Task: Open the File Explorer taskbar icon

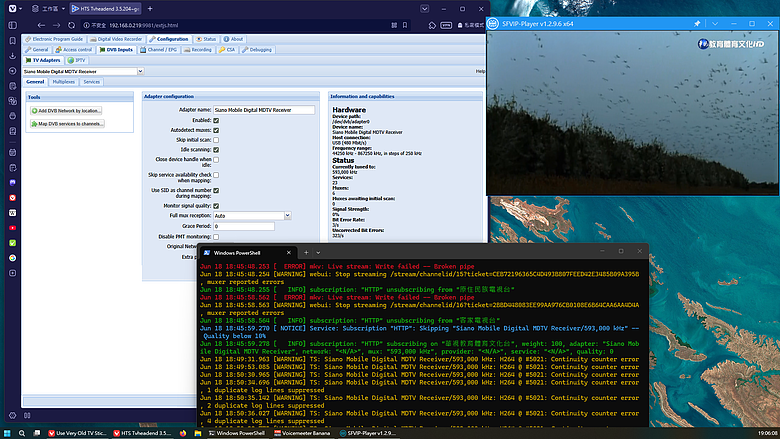Action: tap(198, 433)
